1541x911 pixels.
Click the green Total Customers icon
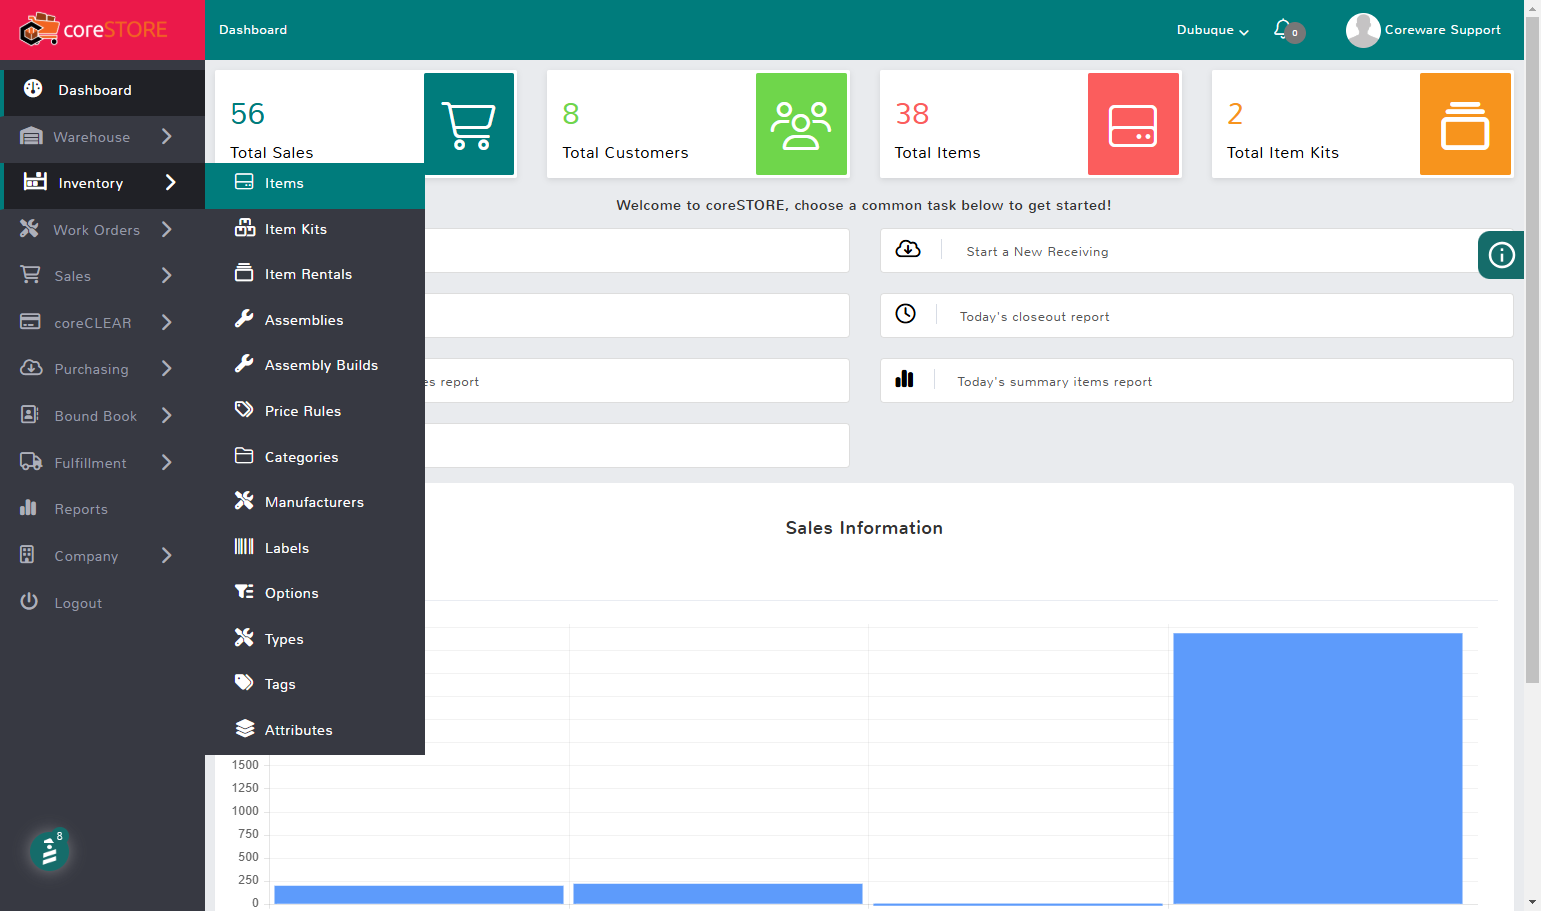pos(801,124)
